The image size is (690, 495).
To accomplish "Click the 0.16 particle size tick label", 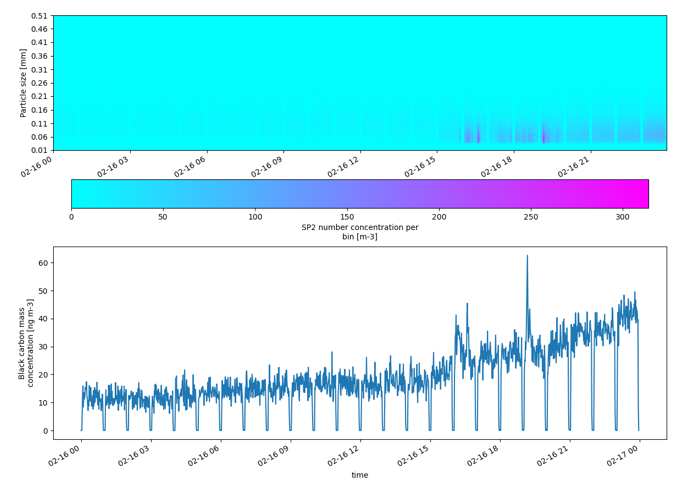I will pos(39,110).
